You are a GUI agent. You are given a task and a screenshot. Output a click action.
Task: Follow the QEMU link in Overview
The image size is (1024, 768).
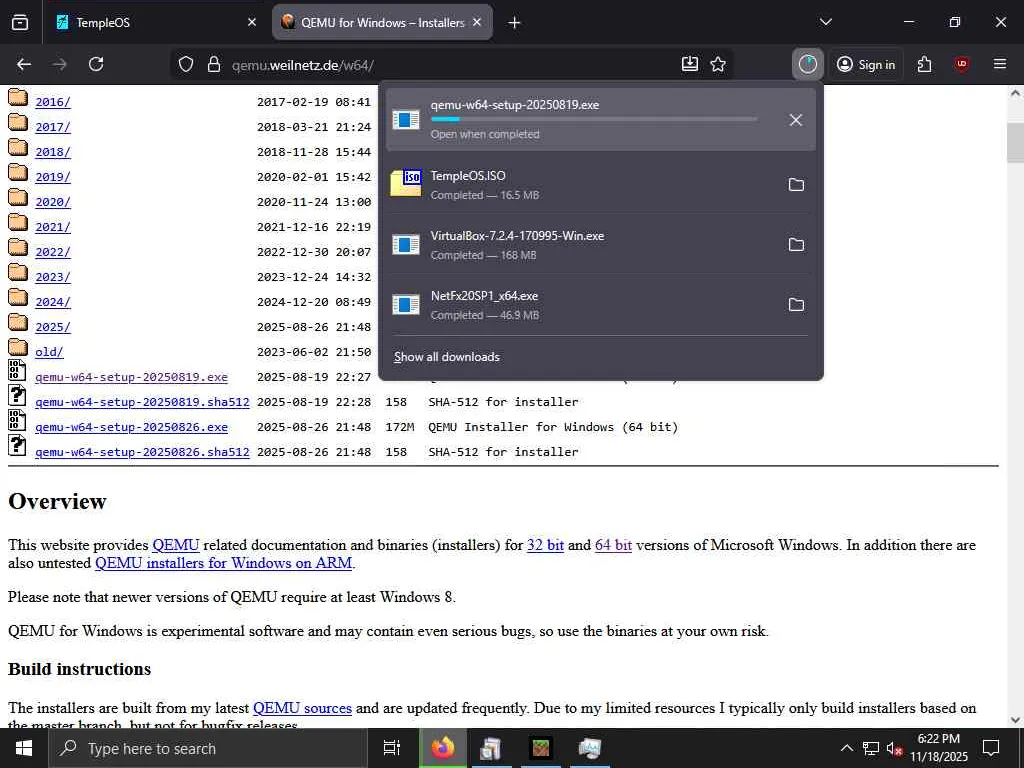(x=176, y=545)
